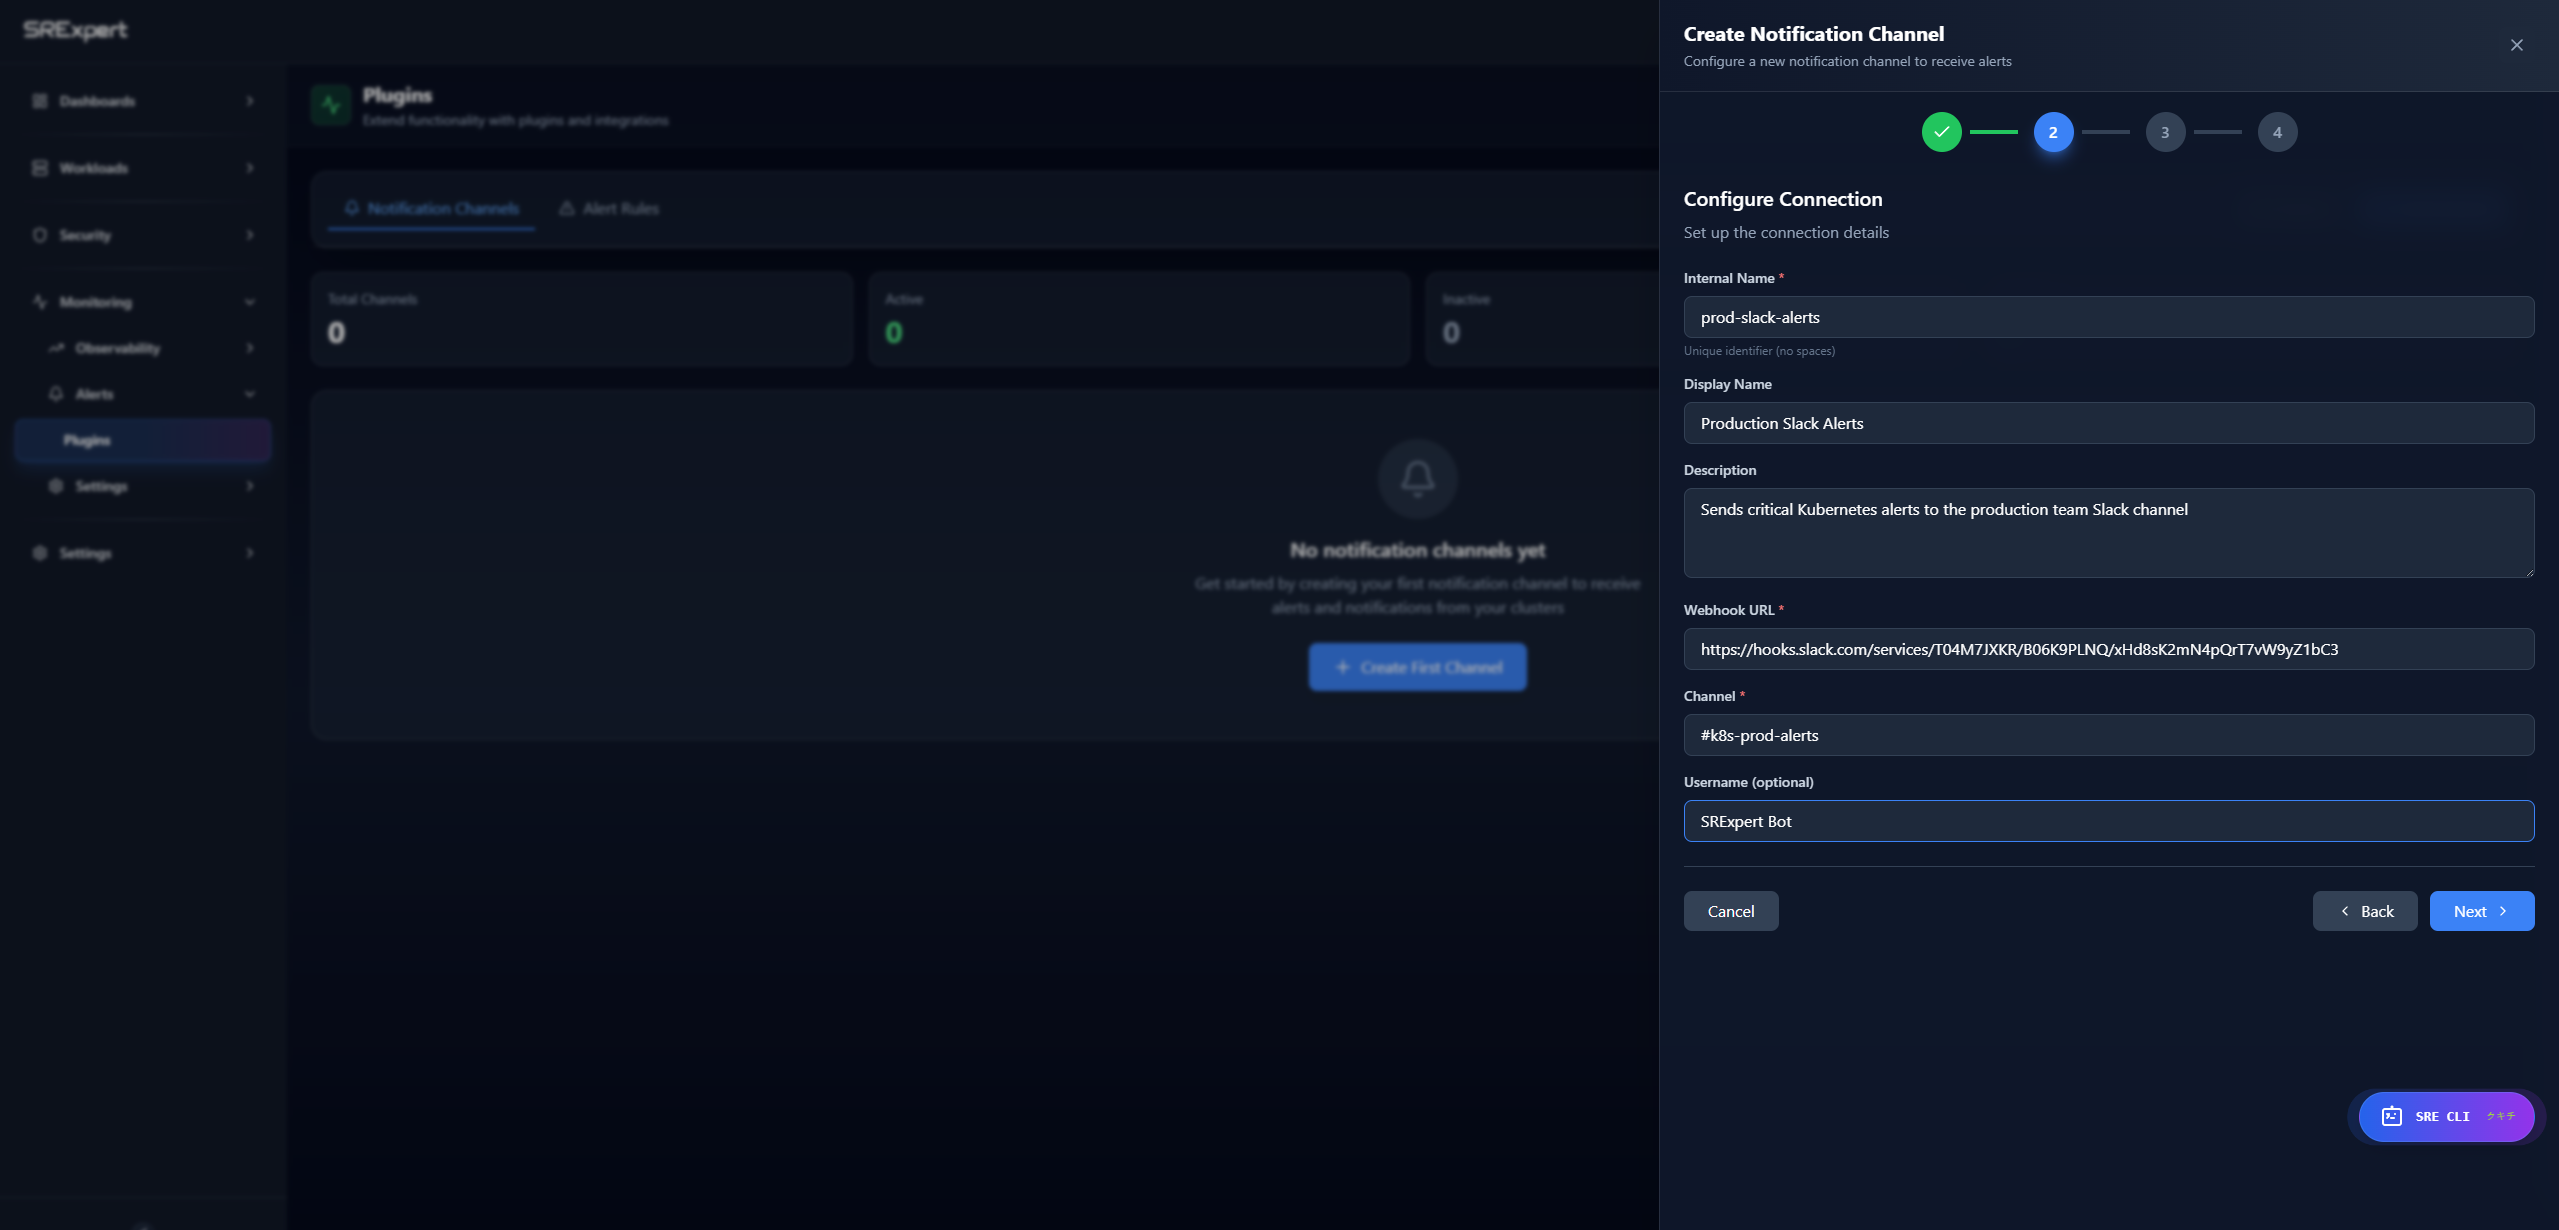
Task: Click the Description text area
Action: point(2108,533)
